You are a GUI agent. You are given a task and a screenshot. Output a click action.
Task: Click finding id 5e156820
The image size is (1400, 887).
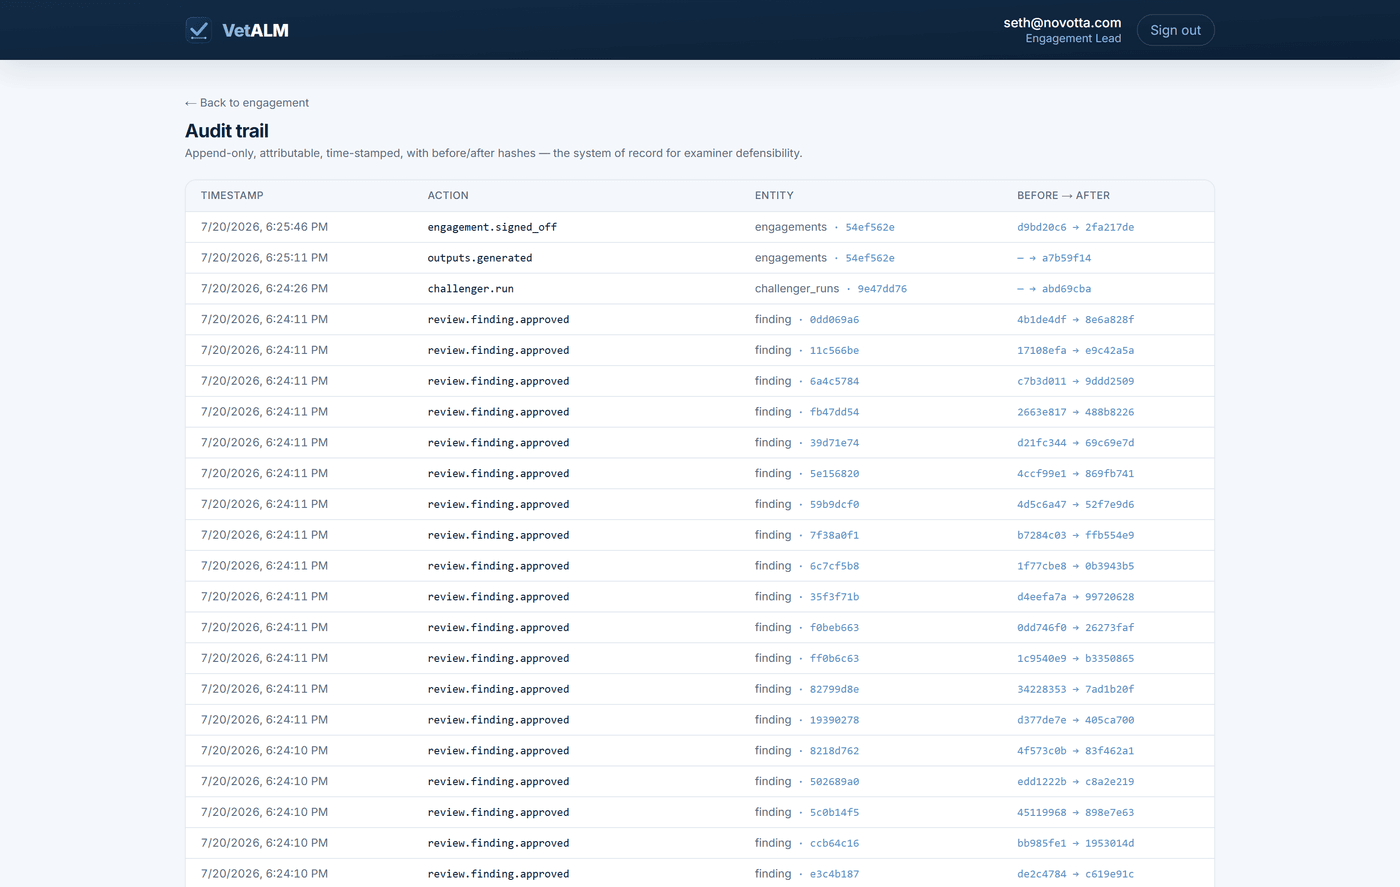click(834, 474)
